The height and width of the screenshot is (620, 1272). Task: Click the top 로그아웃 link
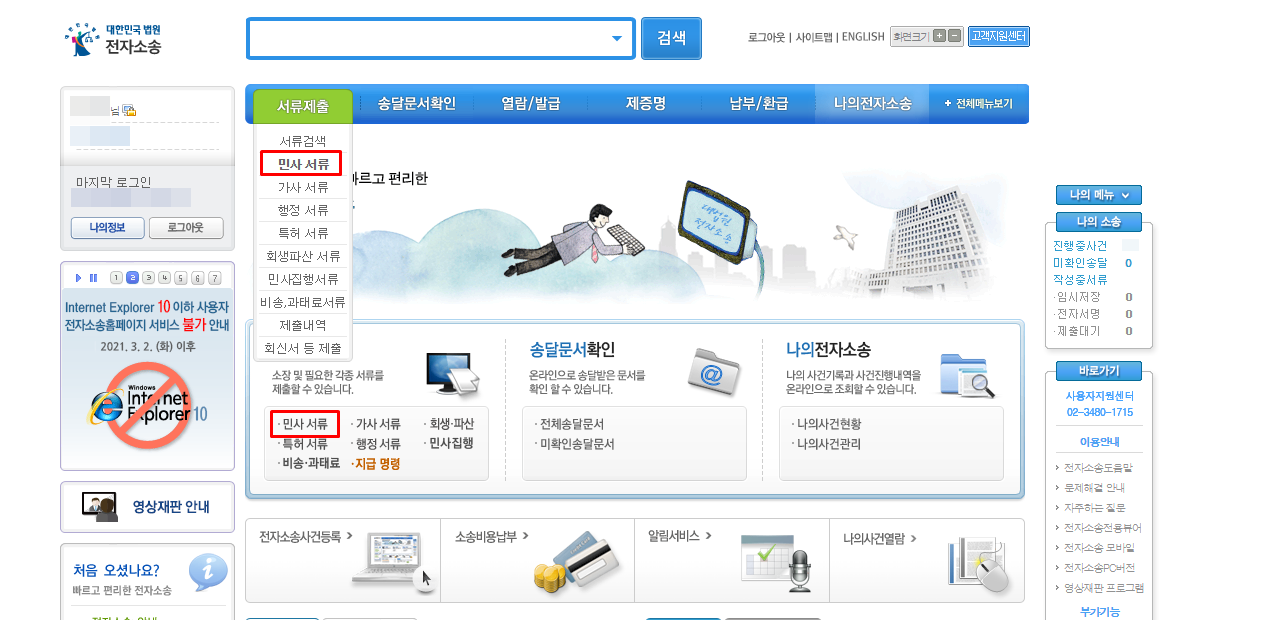766,37
